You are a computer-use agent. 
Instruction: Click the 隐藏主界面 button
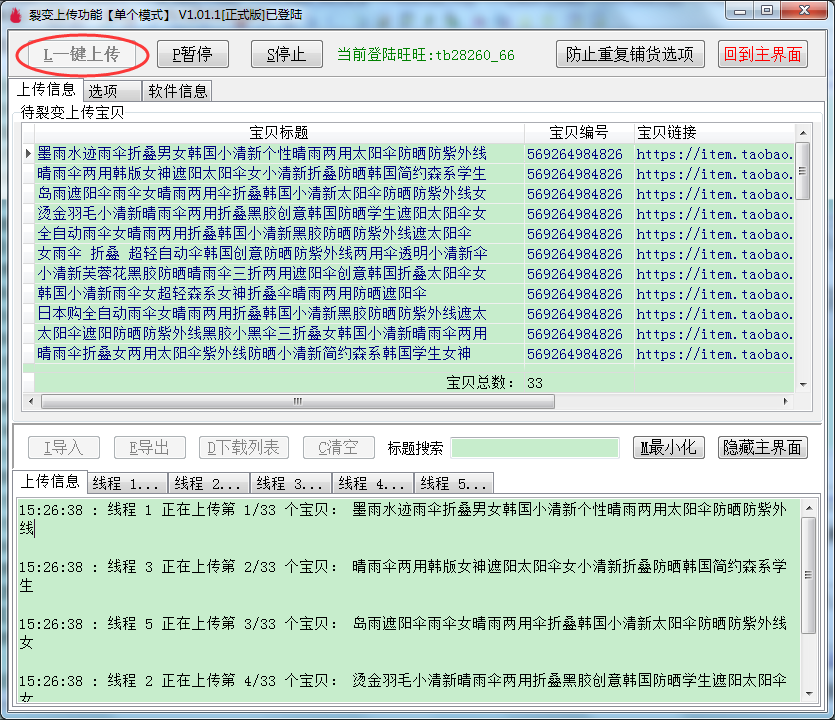pos(763,448)
